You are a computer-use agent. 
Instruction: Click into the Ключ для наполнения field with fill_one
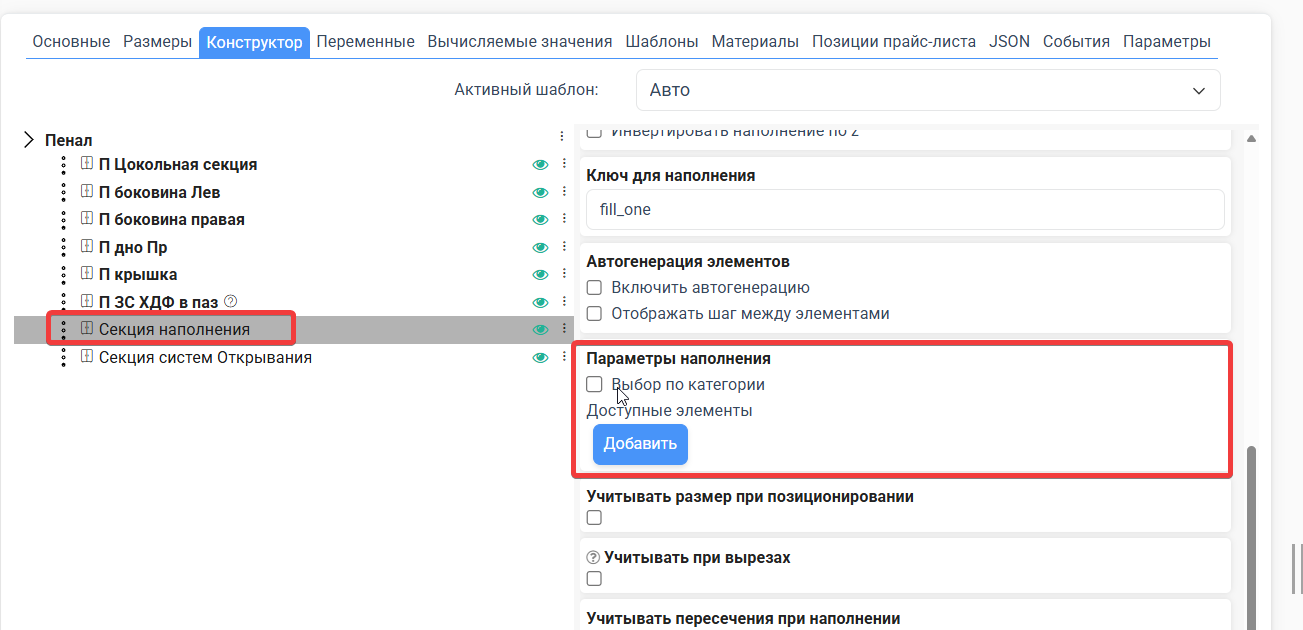click(x=905, y=210)
